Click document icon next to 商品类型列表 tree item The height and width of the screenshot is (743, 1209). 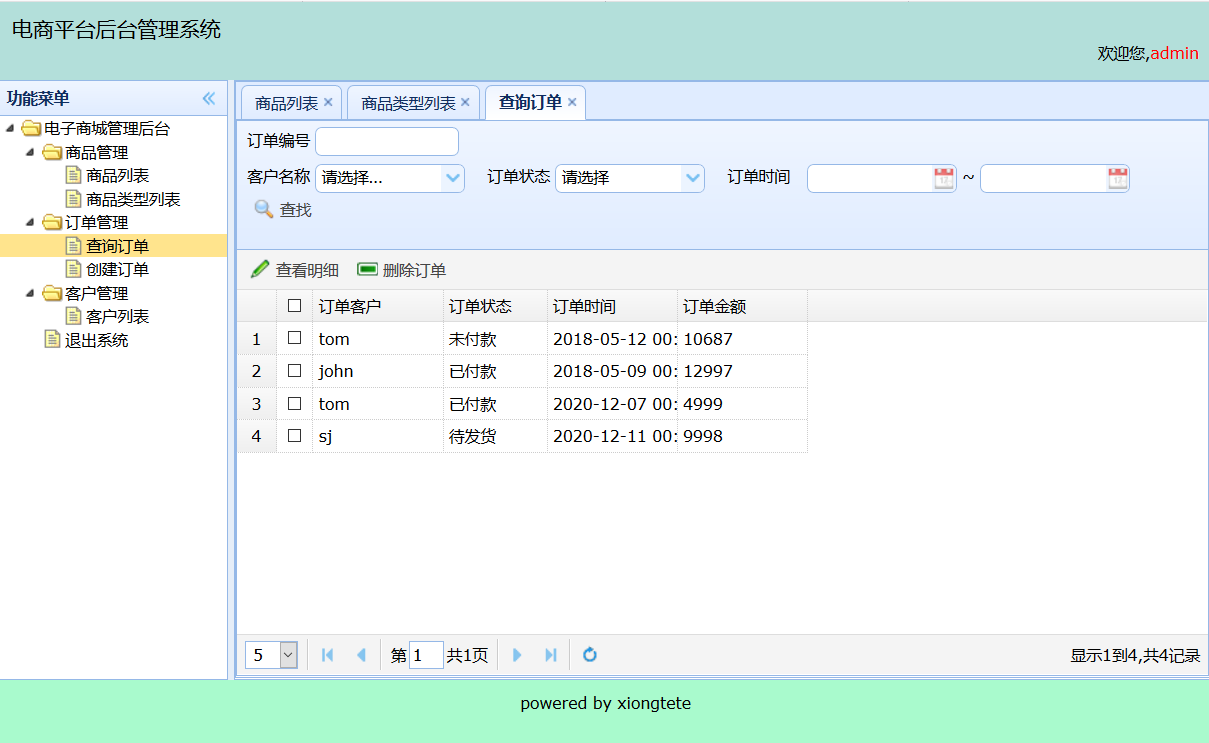pyautogui.click(x=73, y=199)
